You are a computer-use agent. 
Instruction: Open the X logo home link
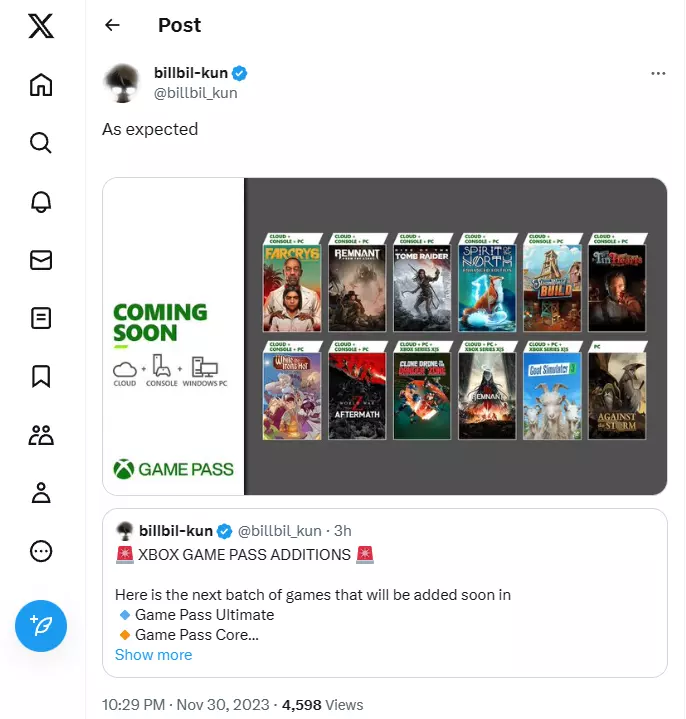tap(41, 26)
